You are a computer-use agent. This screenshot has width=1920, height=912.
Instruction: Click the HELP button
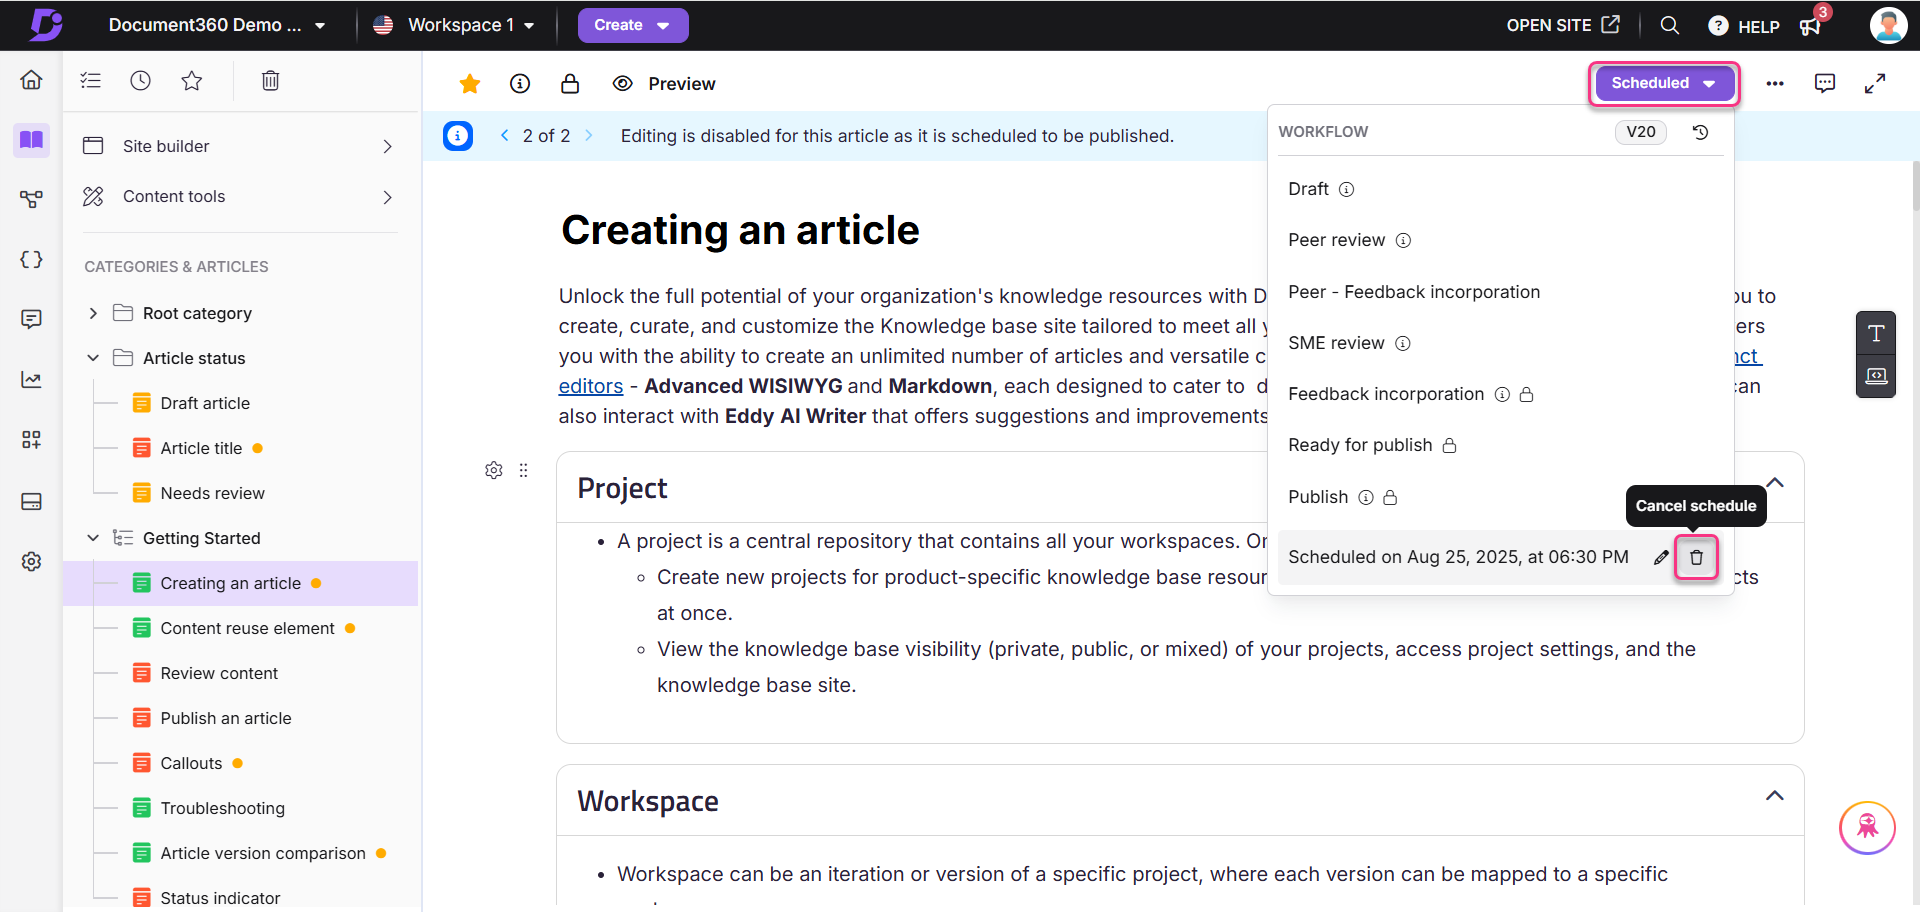coord(1744,26)
